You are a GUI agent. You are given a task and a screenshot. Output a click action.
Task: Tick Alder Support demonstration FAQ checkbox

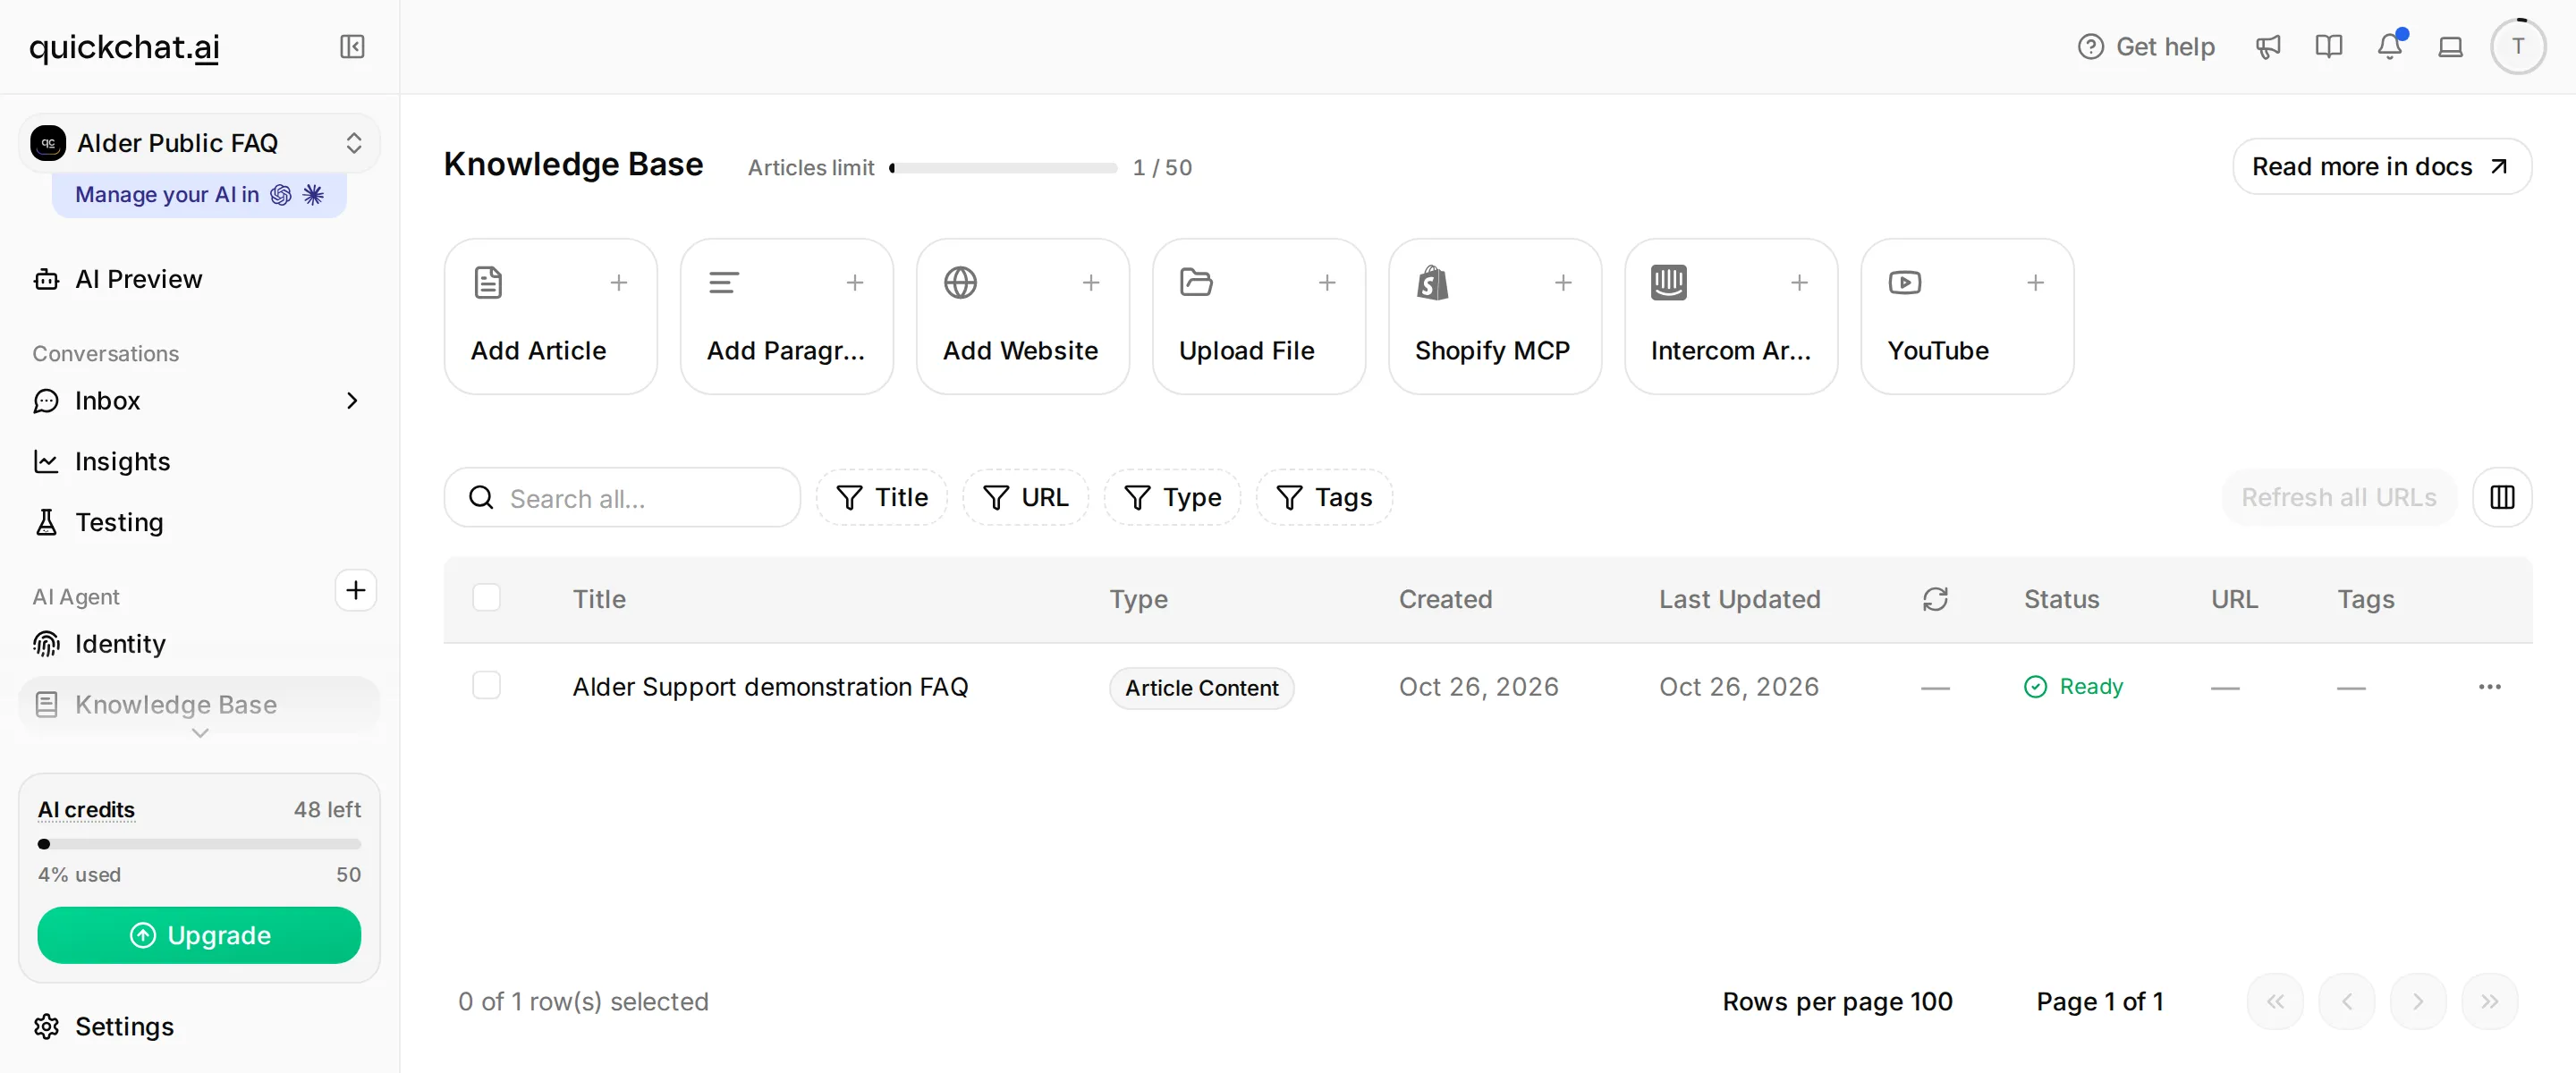(x=486, y=686)
